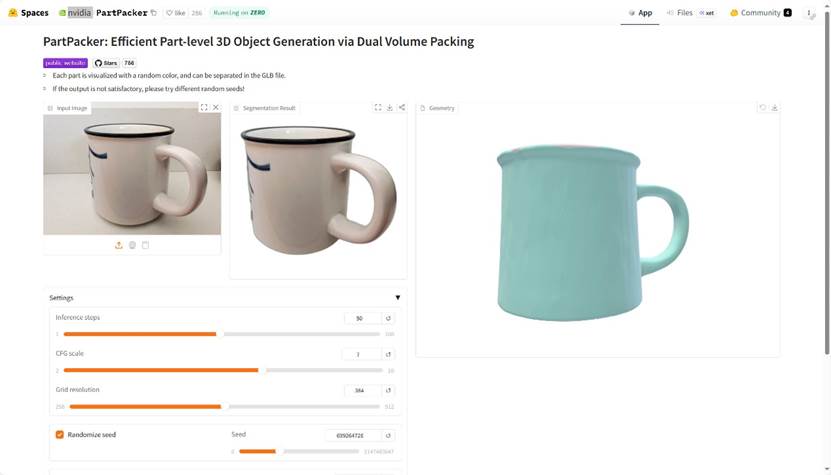Download the Geometry 3D model
The width and height of the screenshot is (831, 475).
pyautogui.click(x=774, y=107)
